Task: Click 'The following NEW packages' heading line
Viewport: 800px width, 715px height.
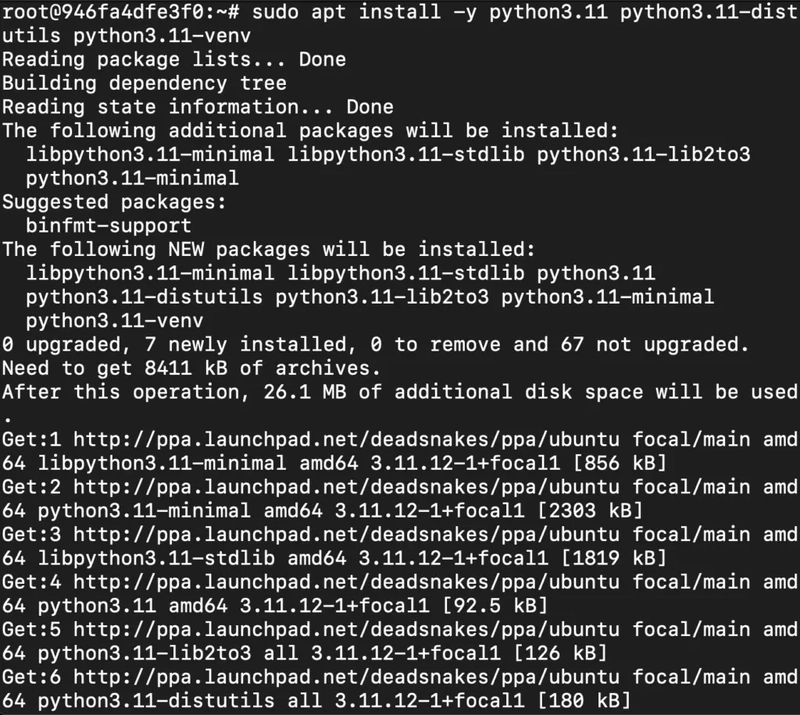Action: click(269, 250)
